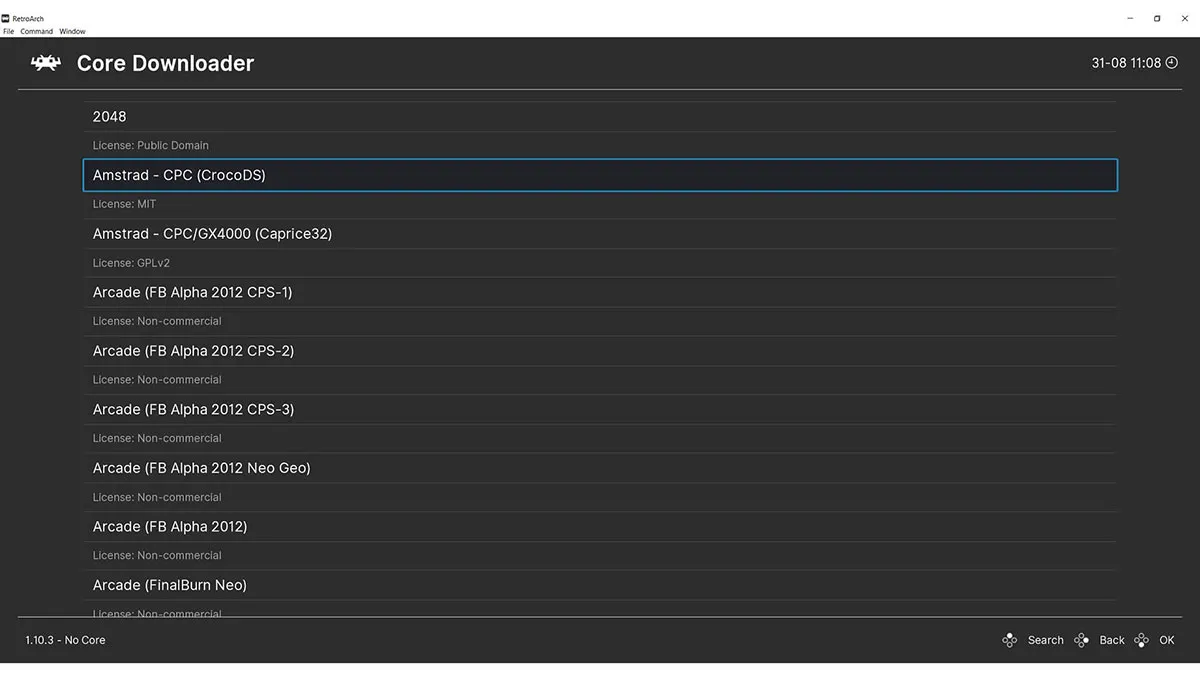The width and height of the screenshot is (1200, 675).
Task: Click the OK gamepad button icon
Action: coord(1141,640)
